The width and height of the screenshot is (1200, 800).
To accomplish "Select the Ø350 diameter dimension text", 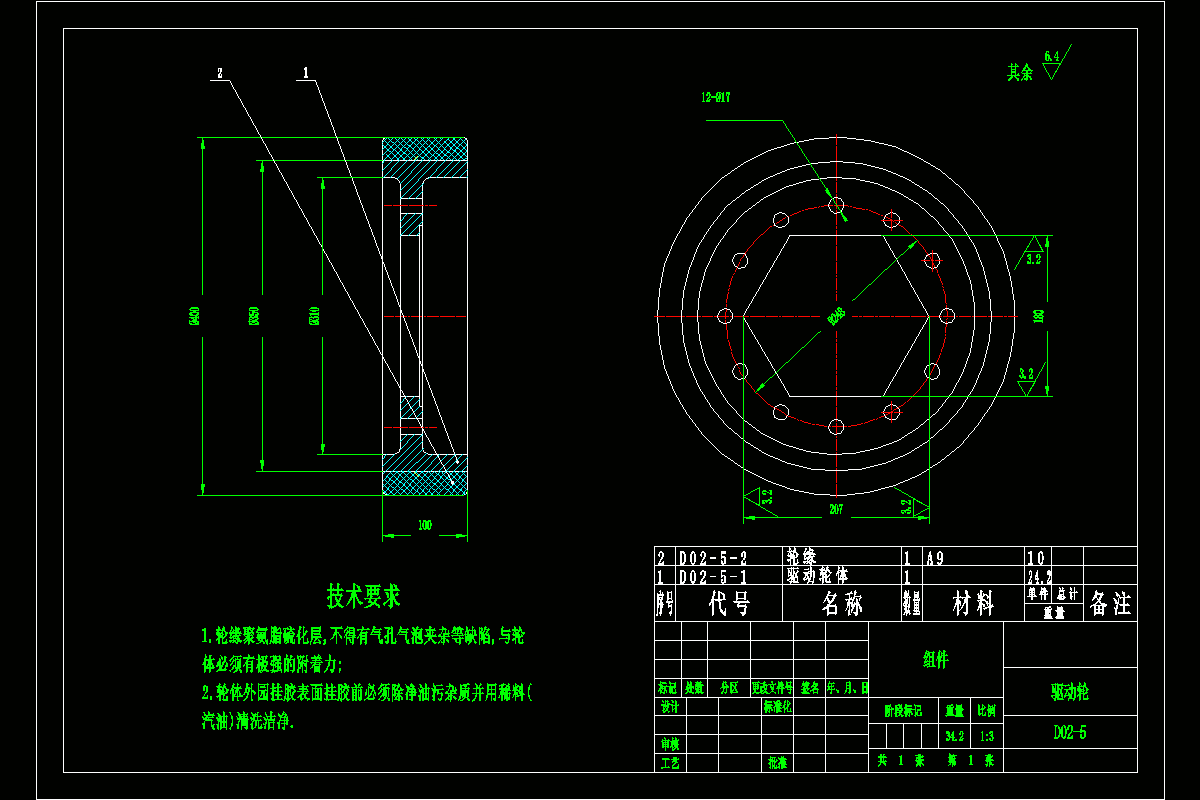I will click(254, 316).
